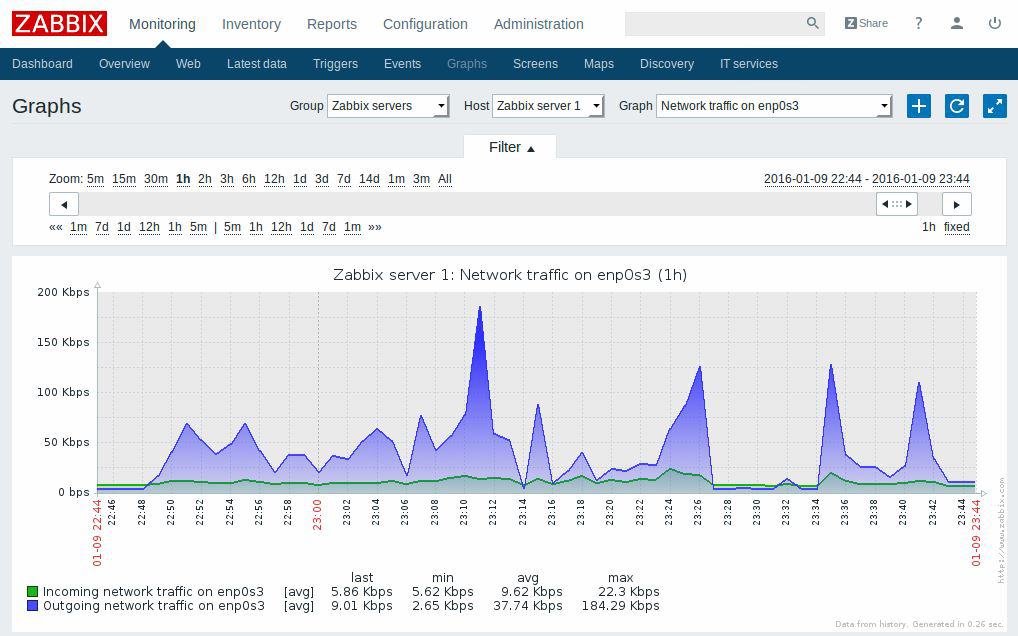
Task: Click the ZABBIX logo
Action: 59,24
